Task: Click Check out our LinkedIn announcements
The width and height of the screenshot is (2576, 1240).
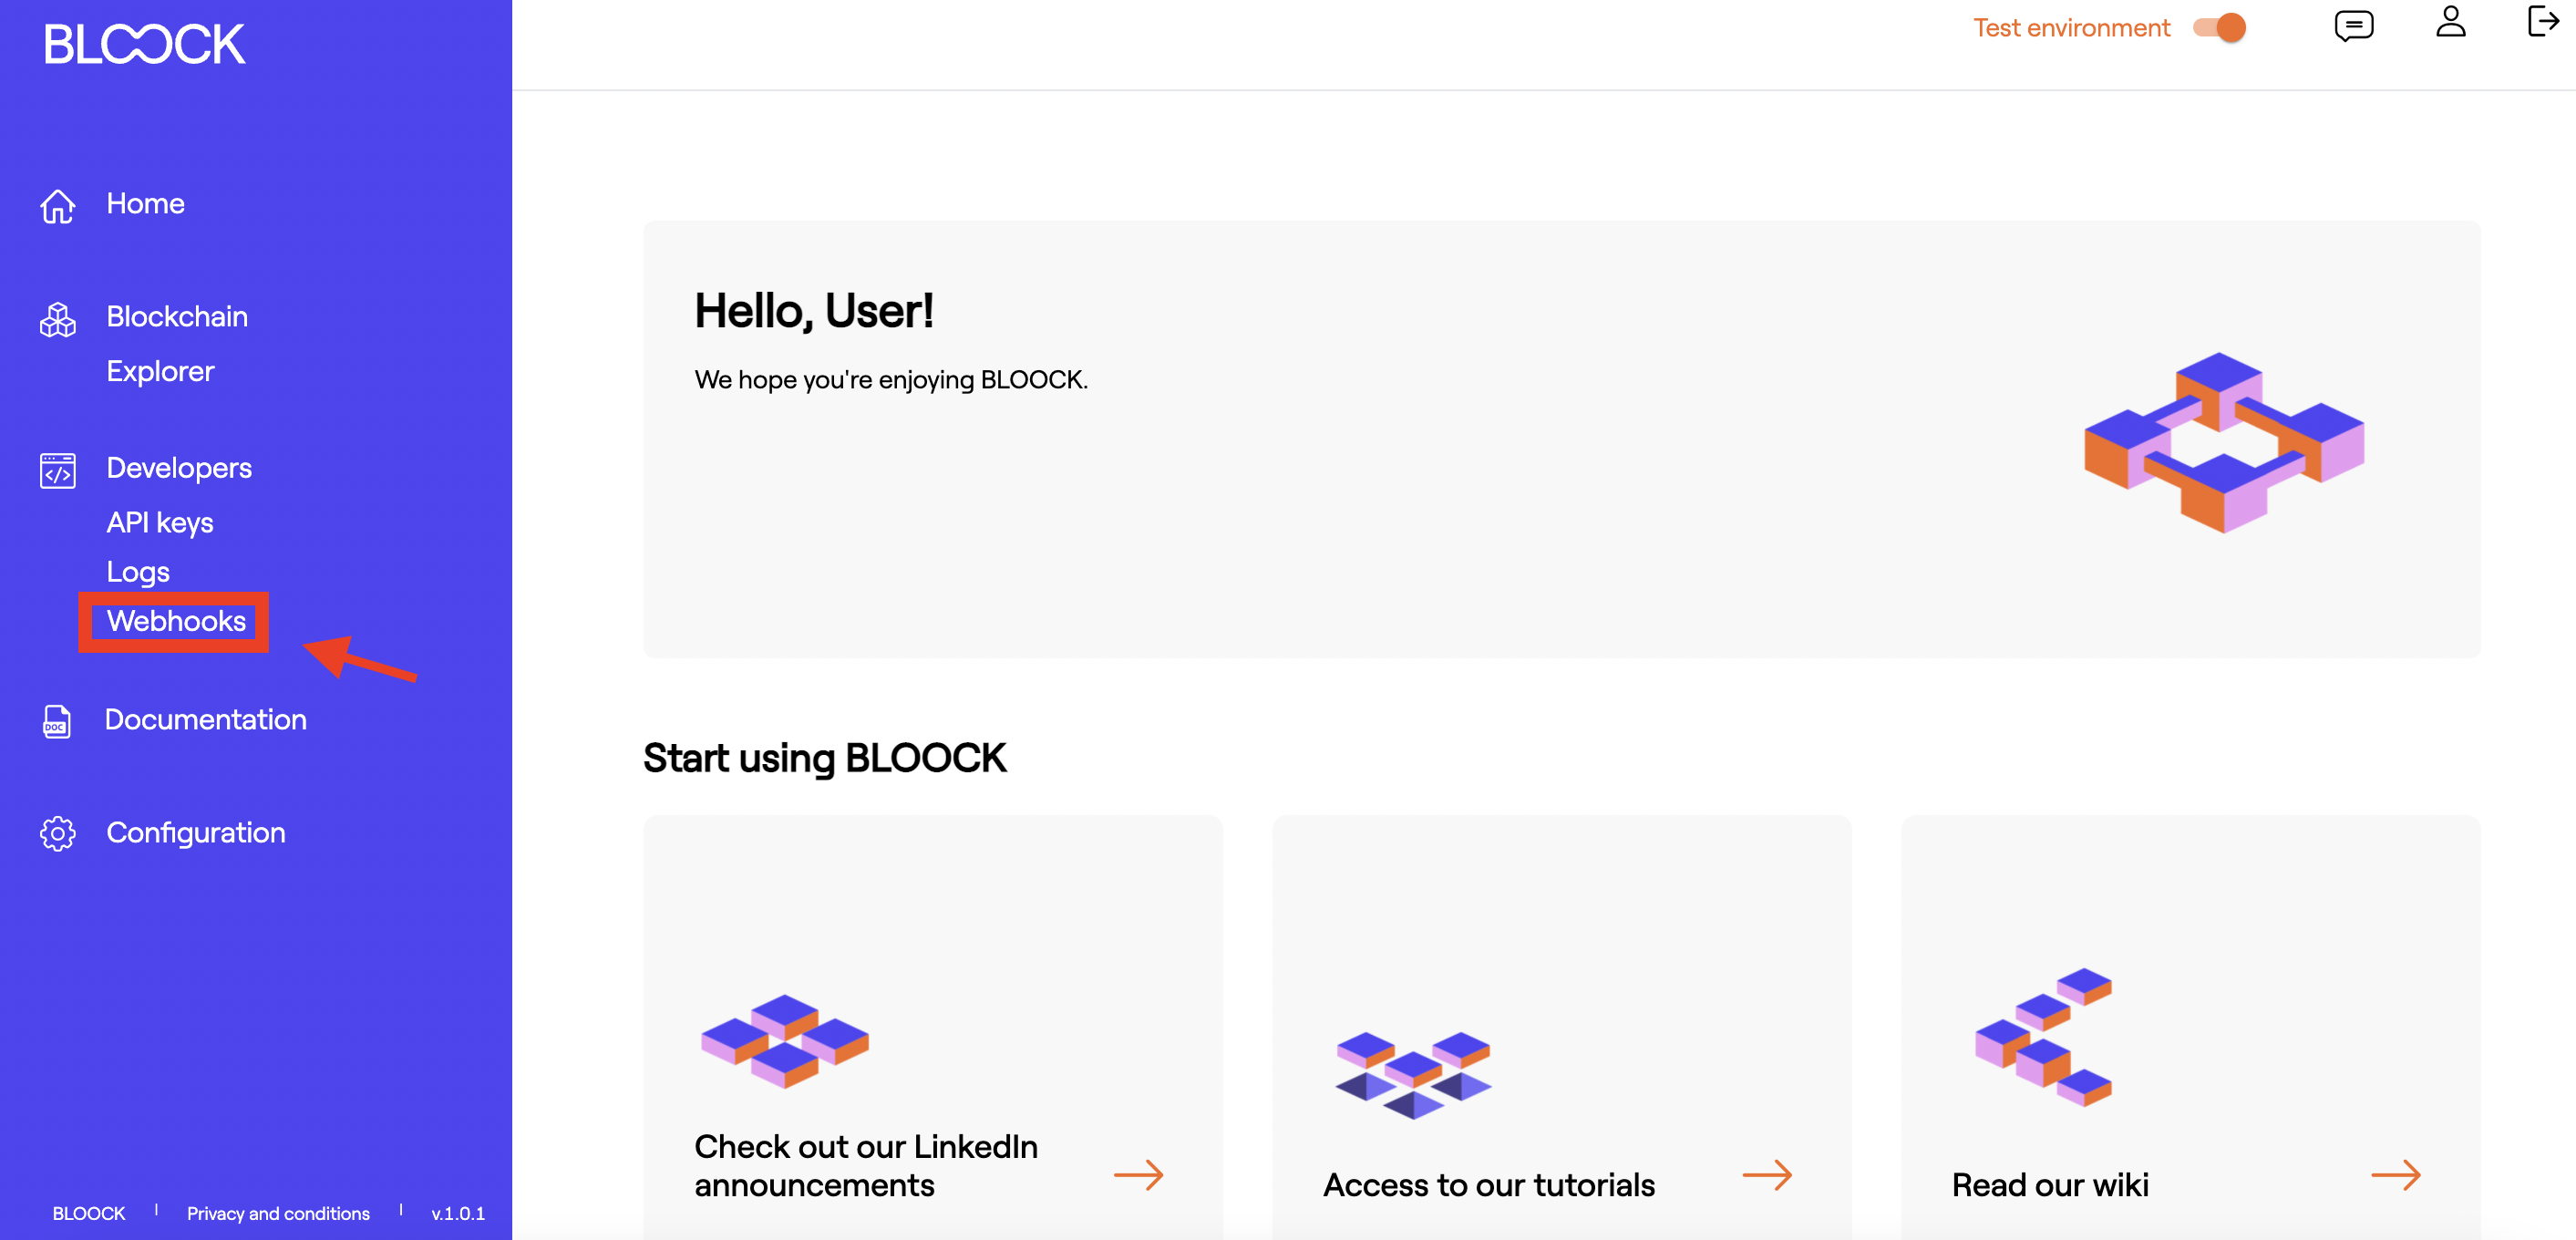Action: [x=865, y=1165]
